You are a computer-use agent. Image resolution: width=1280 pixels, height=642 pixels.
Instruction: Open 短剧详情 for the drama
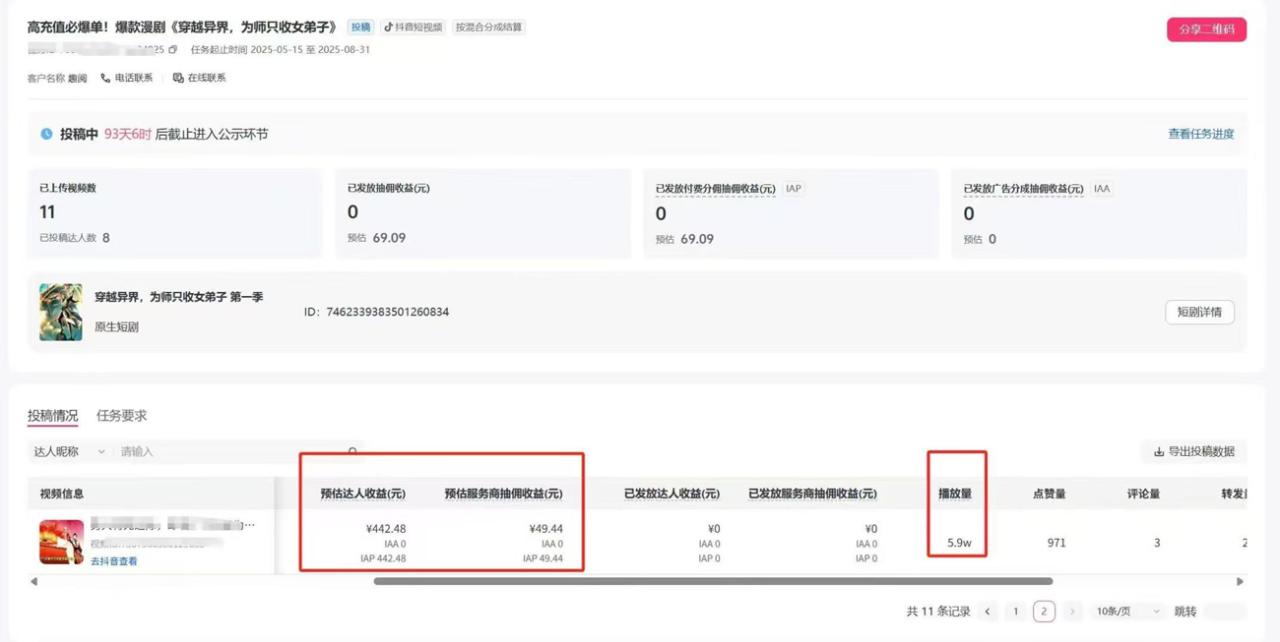1199,312
